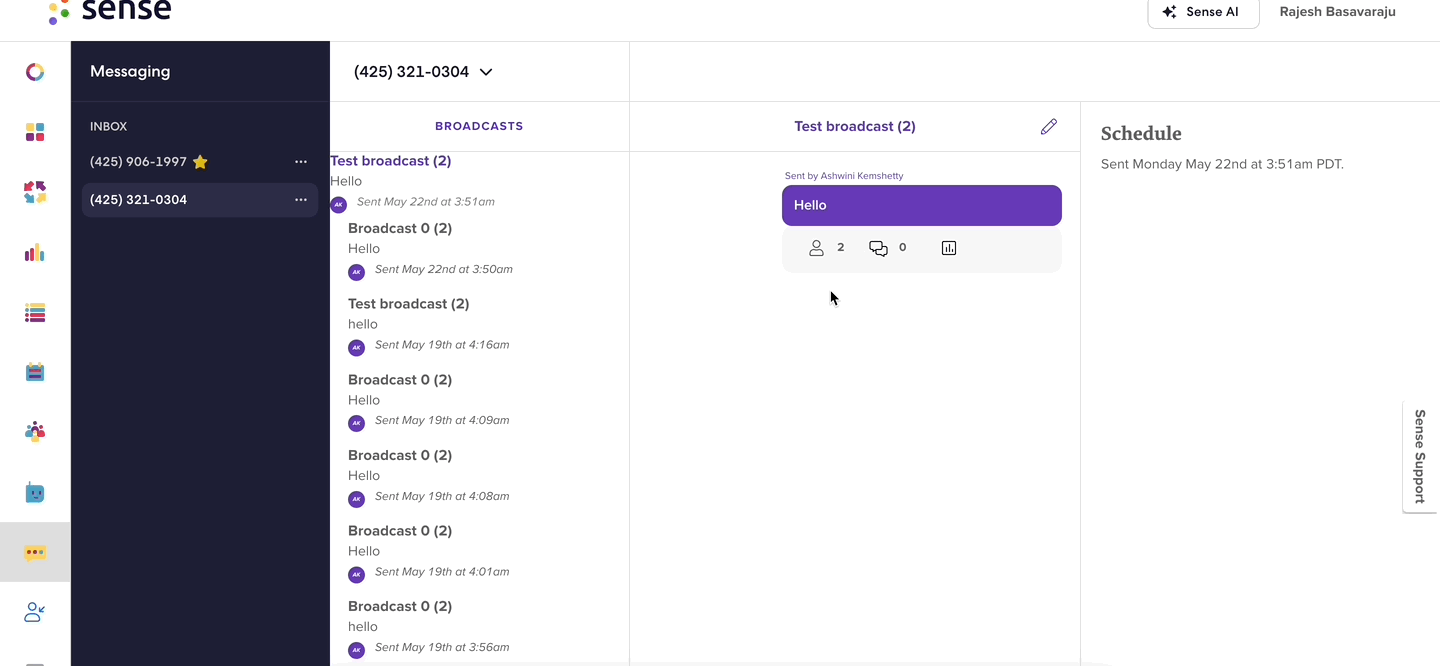Open the messaging chat bubble sidebar icon
This screenshot has width=1440, height=666.
tap(35, 552)
